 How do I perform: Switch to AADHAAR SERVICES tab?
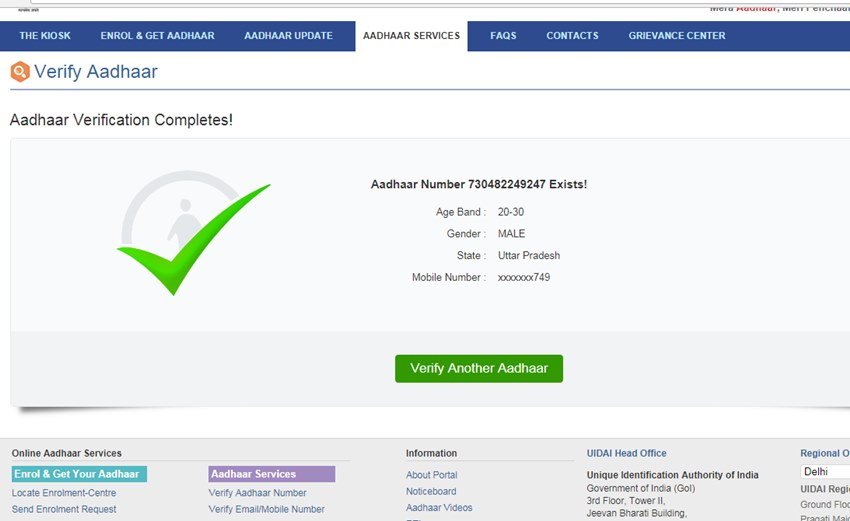pyautogui.click(x=411, y=36)
